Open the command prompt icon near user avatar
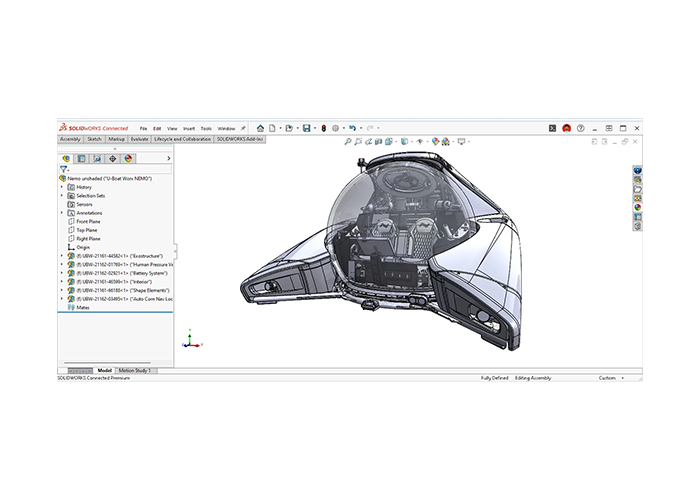Screen dimensions: 700x500 click(553, 128)
